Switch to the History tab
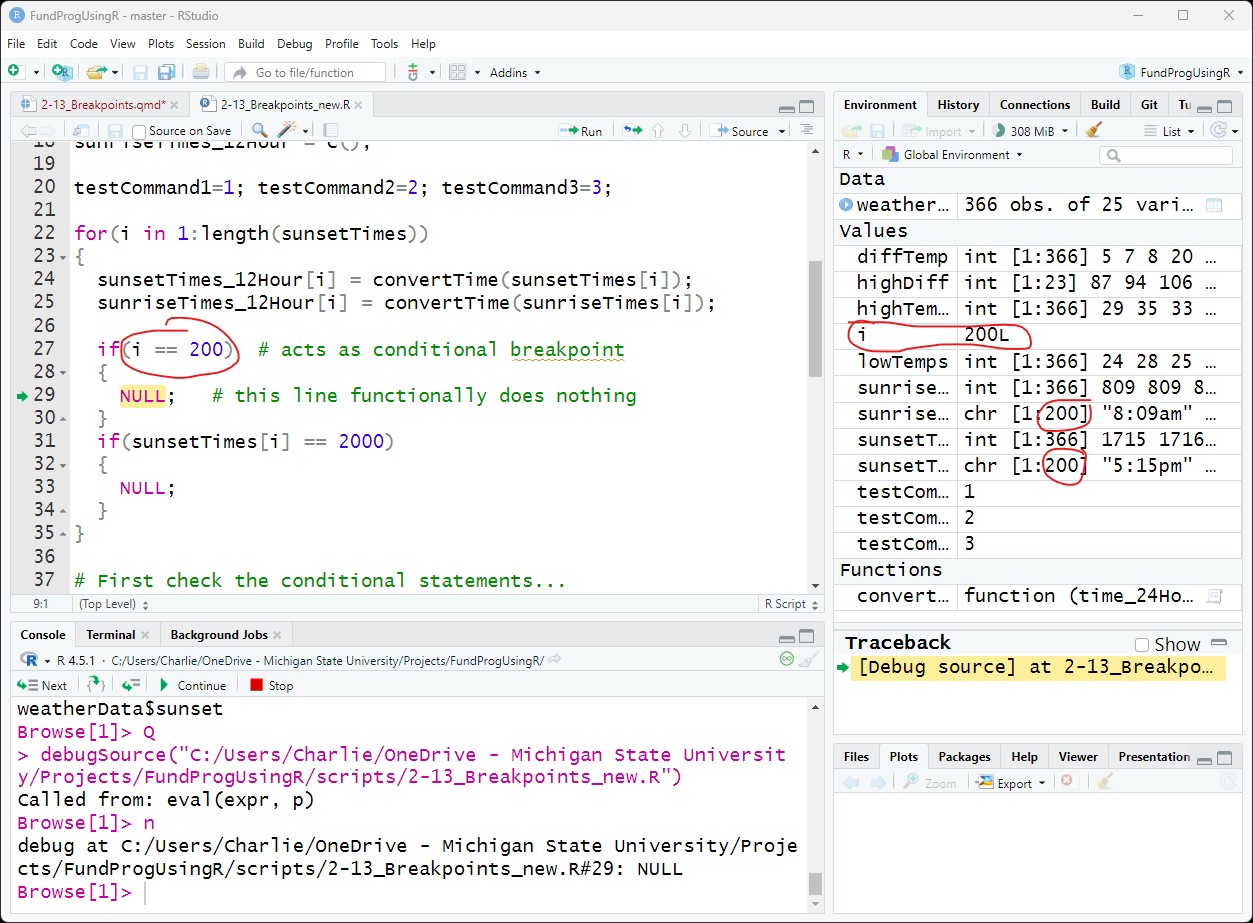The height and width of the screenshot is (923, 1253). [958, 105]
